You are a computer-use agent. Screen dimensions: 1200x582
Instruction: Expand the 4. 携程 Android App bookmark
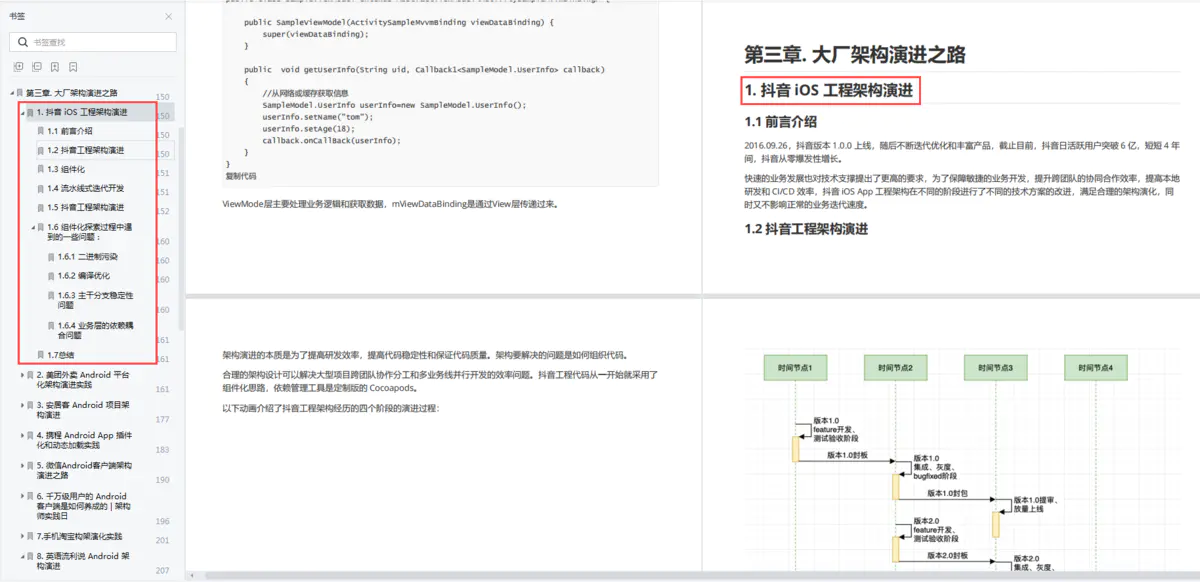click(22, 435)
